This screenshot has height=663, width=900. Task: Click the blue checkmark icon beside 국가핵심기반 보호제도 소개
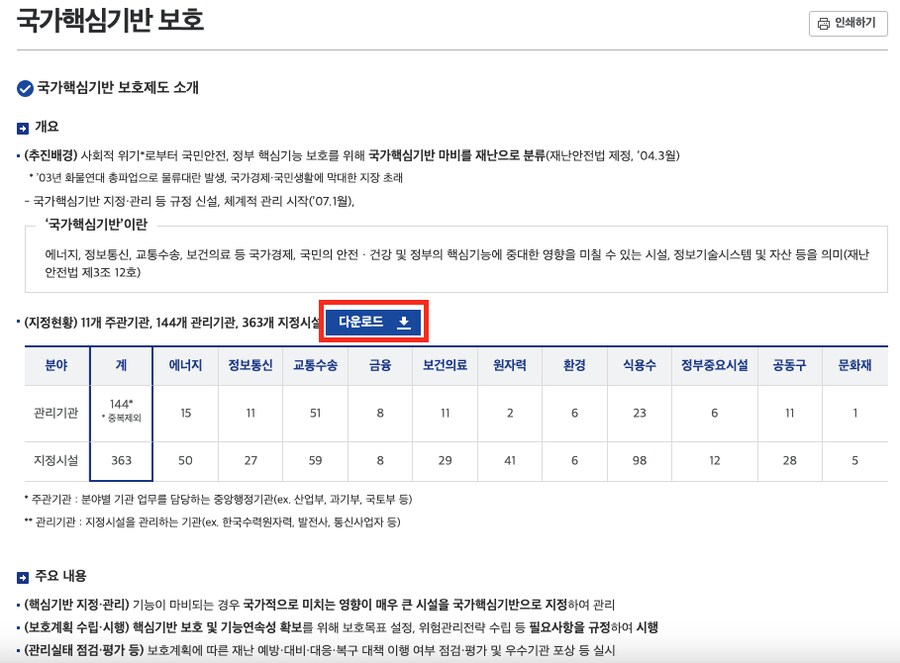coord(25,88)
